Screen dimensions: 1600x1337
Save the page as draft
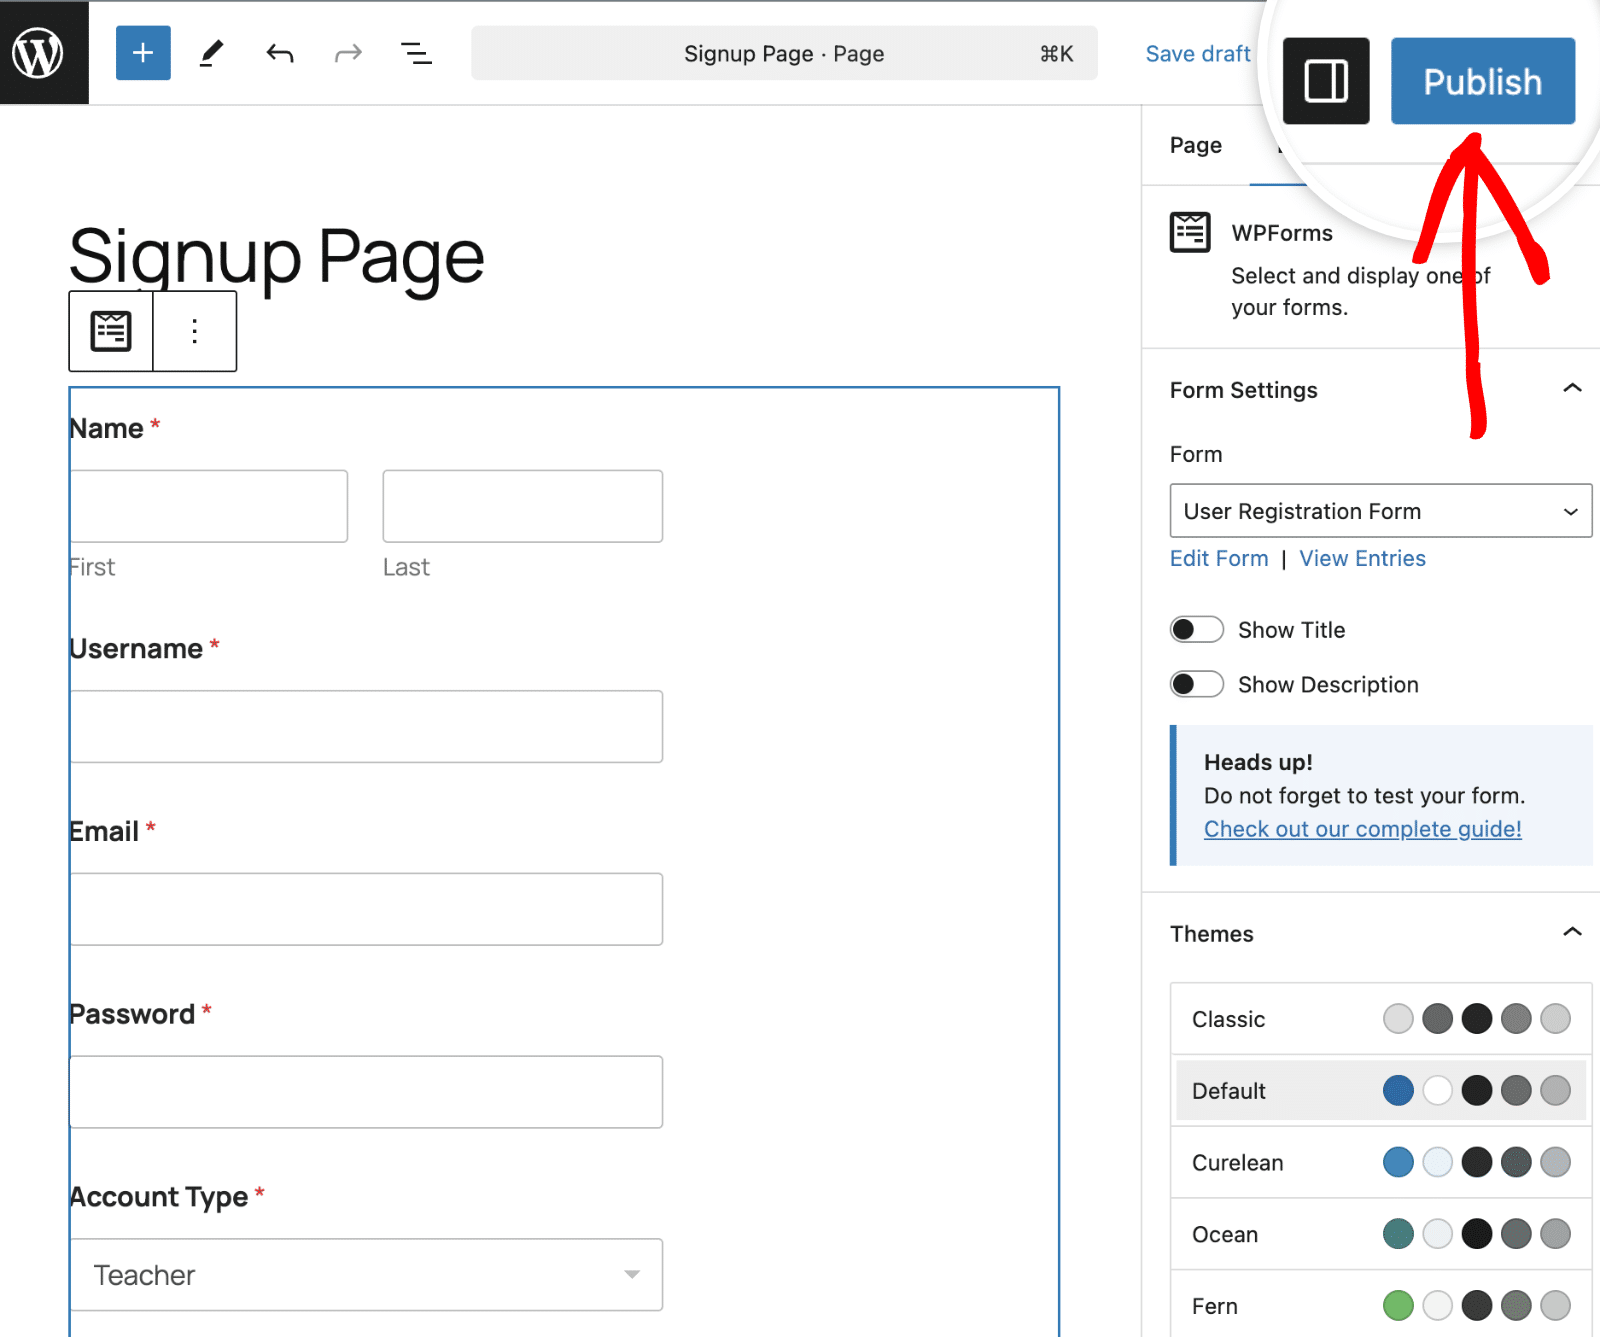coord(1198,53)
